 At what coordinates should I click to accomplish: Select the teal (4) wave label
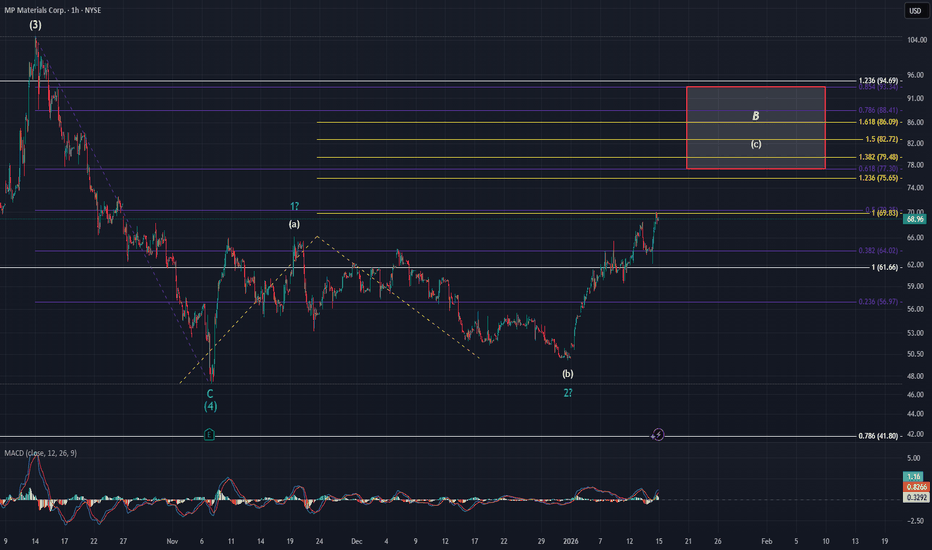[x=210, y=408]
